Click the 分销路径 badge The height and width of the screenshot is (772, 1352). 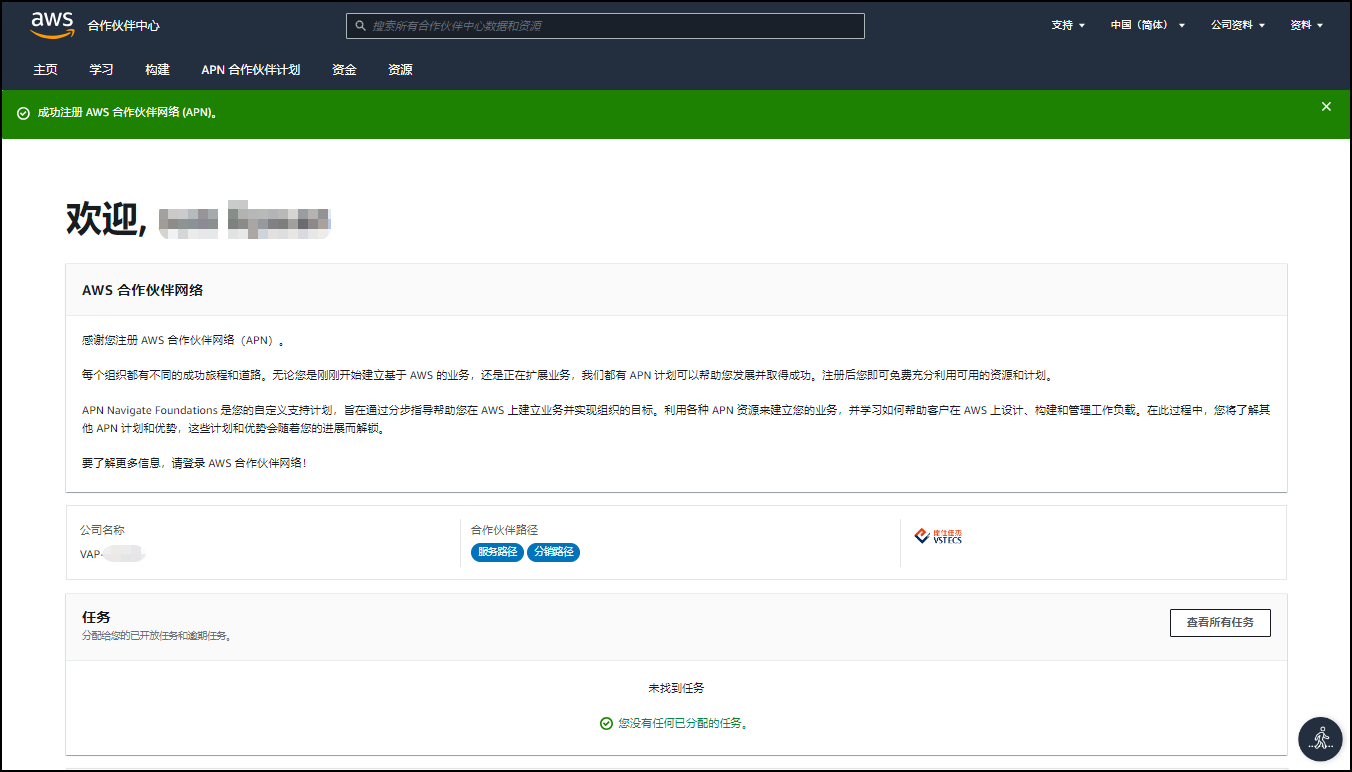[x=554, y=552]
